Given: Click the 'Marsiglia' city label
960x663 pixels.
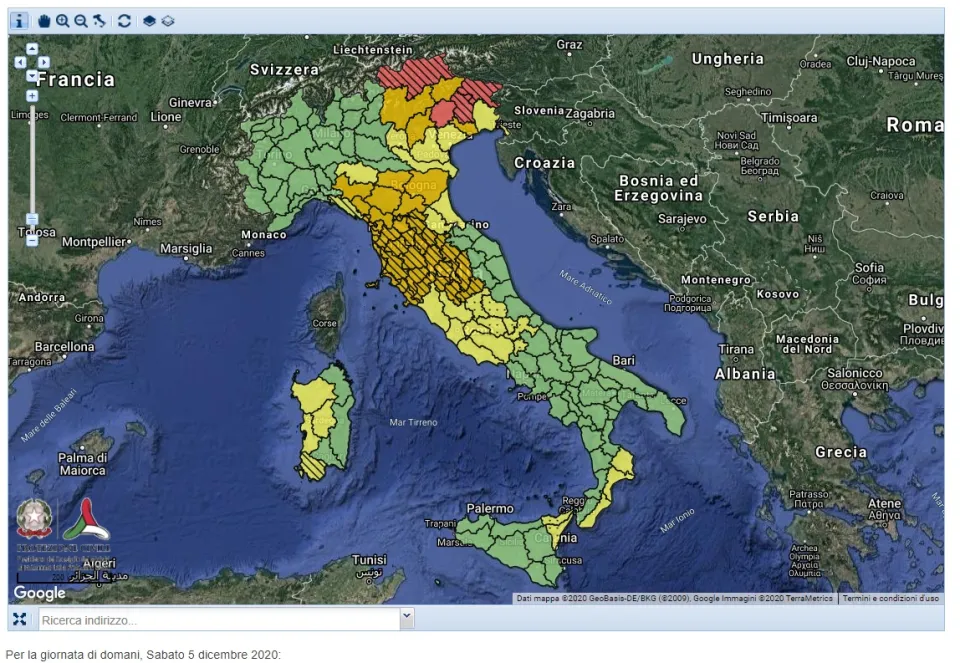Looking at the screenshot, I should (x=186, y=249).
